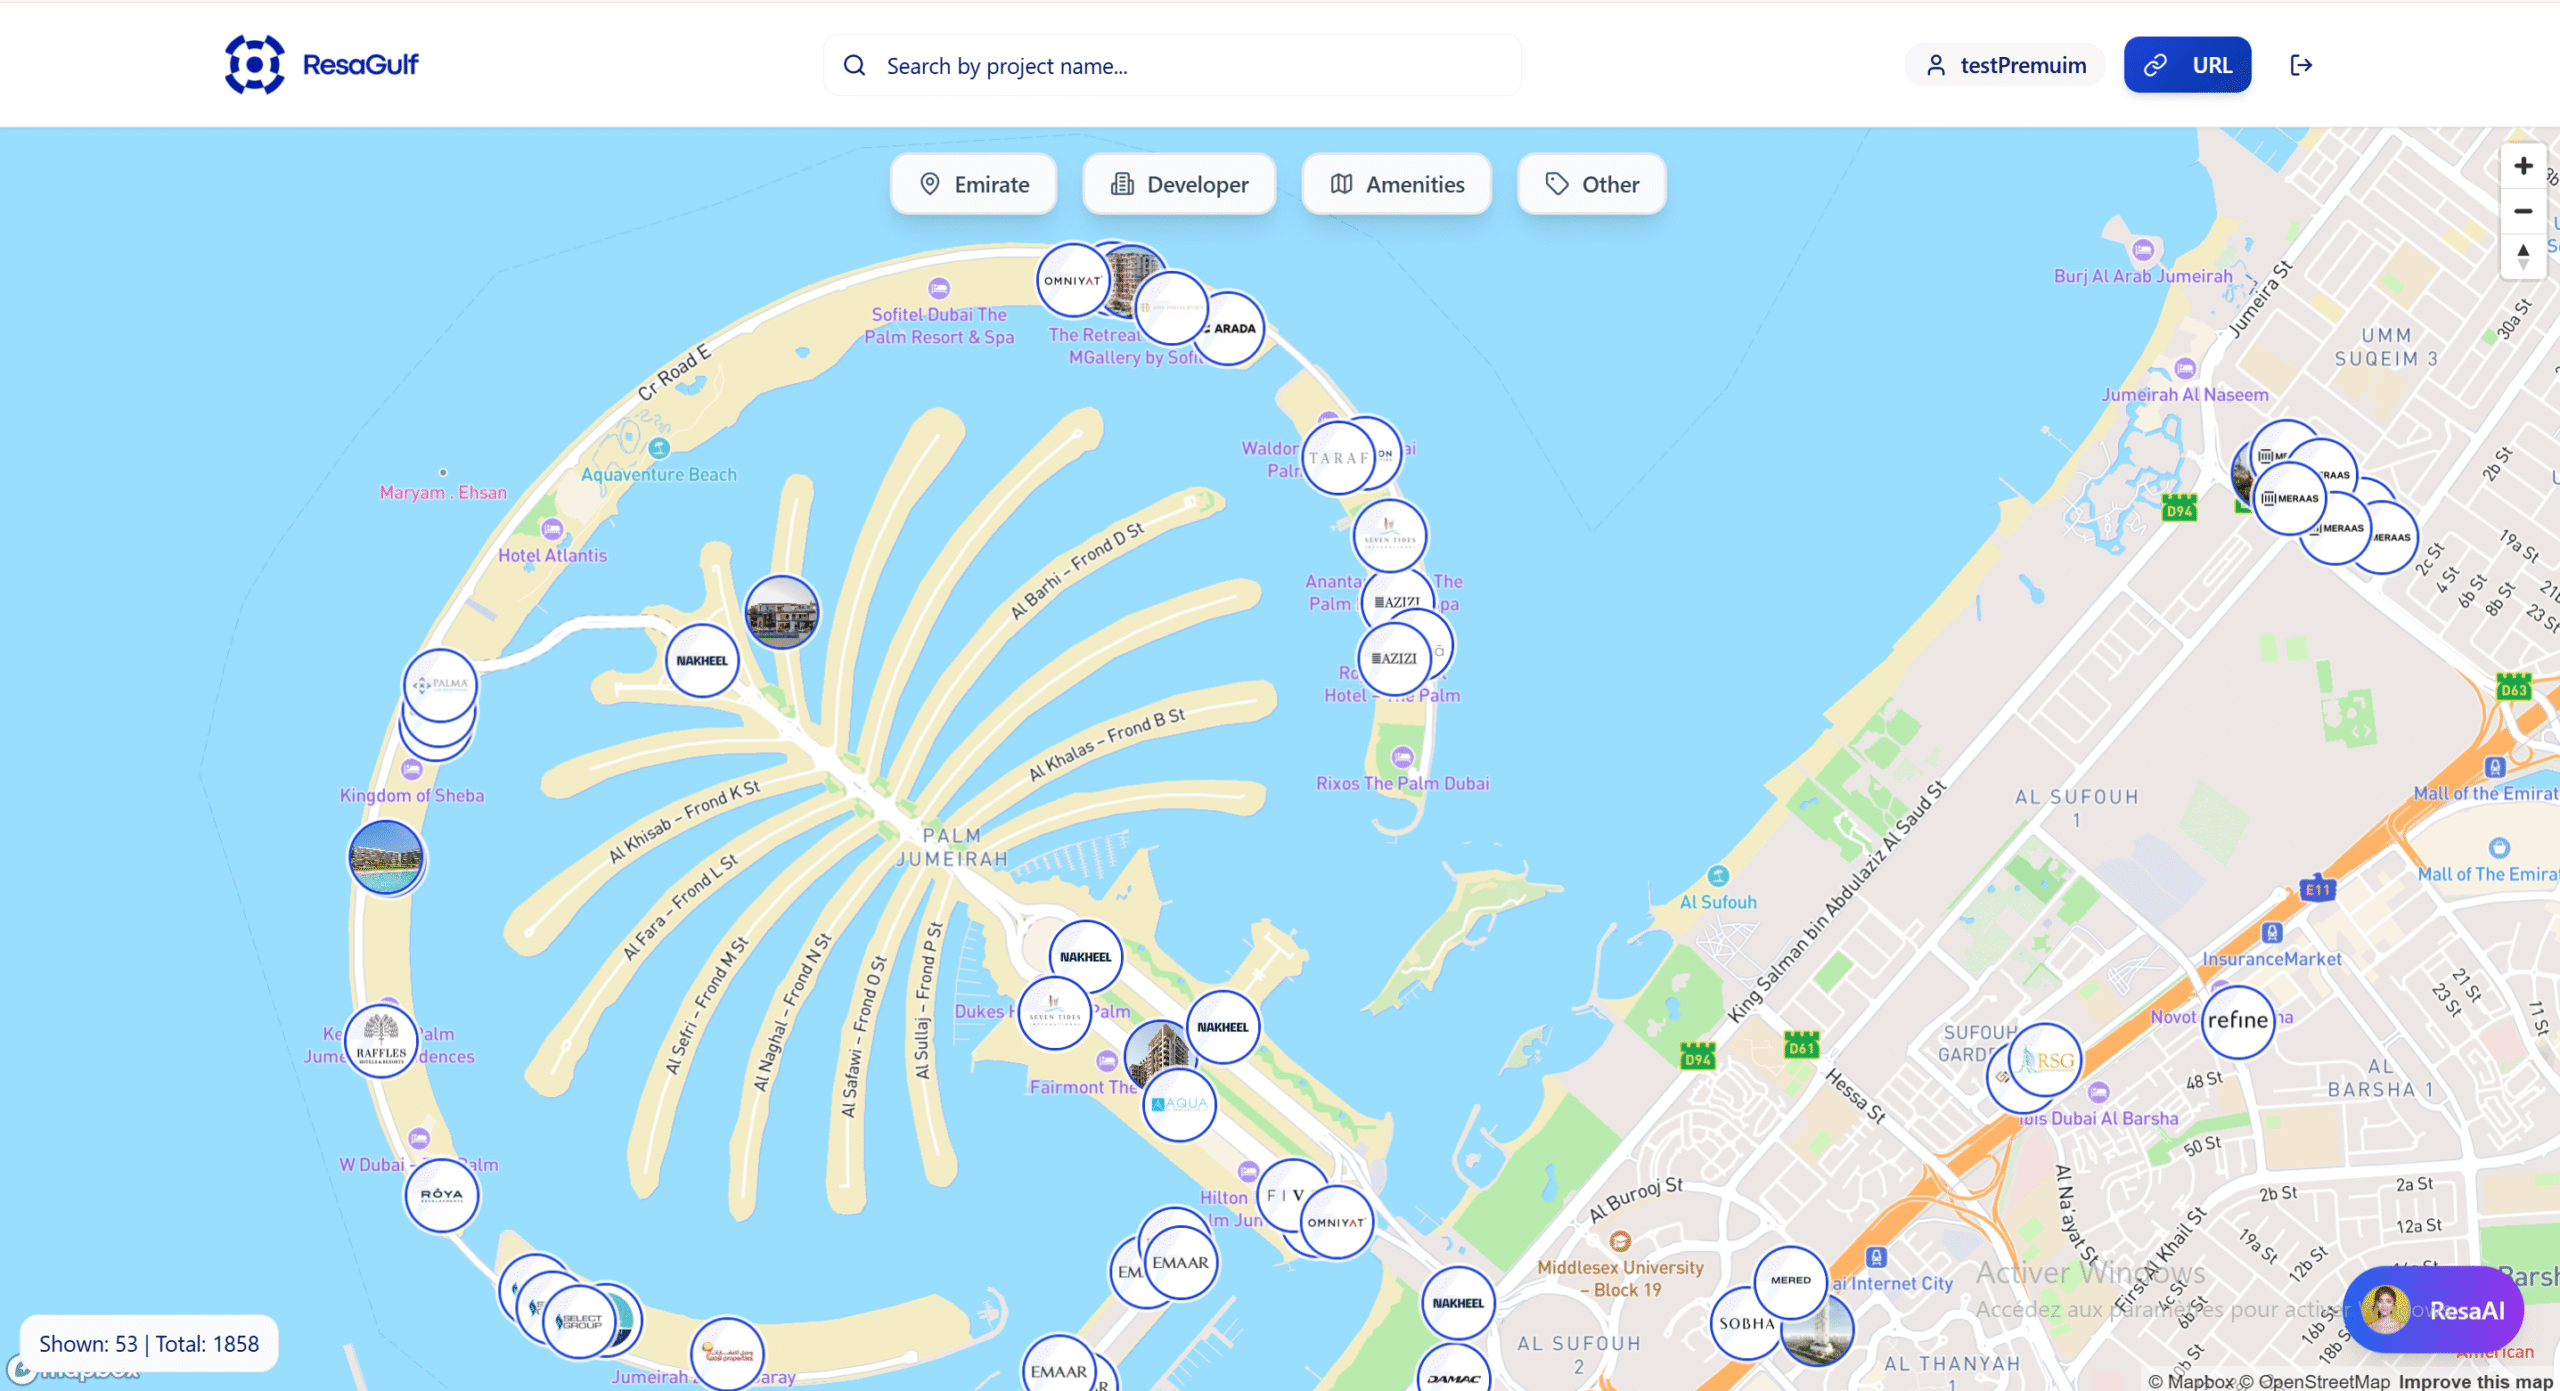The width and height of the screenshot is (2560, 1391).
Task: Click the Mapbox attribution link
Action: coord(2191,1381)
